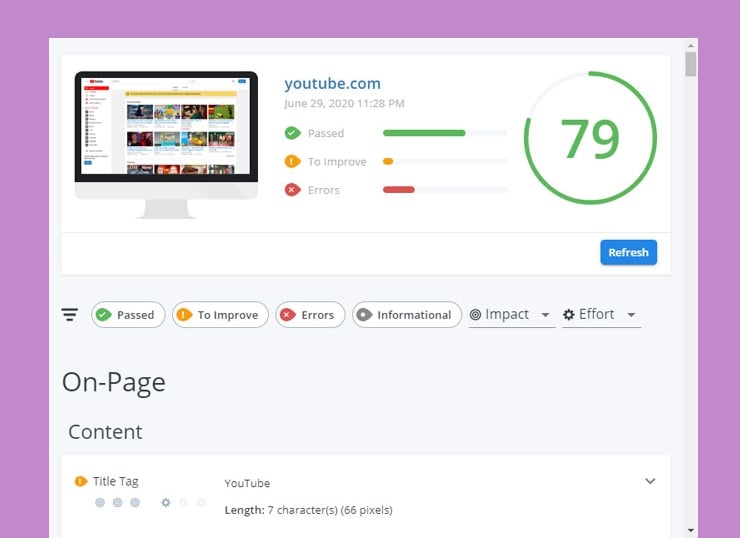This screenshot has width=740, height=538.
Task: Expand the Title Tag row chevron
Action: pyautogui.click(x=650, y=481)
